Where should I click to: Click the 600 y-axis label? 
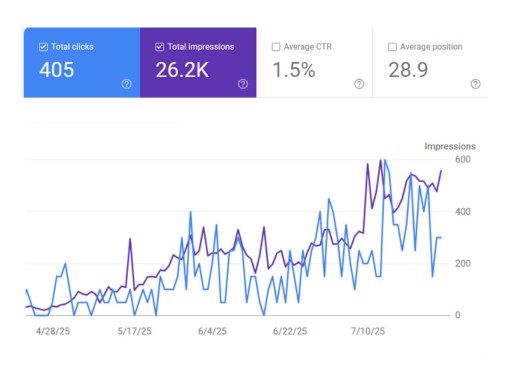click(x=463, y=159)
